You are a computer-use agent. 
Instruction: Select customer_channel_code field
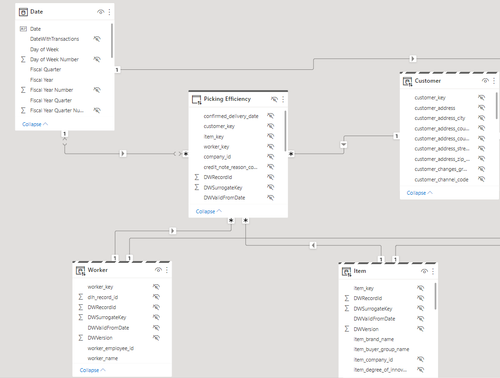click(441, 180)
